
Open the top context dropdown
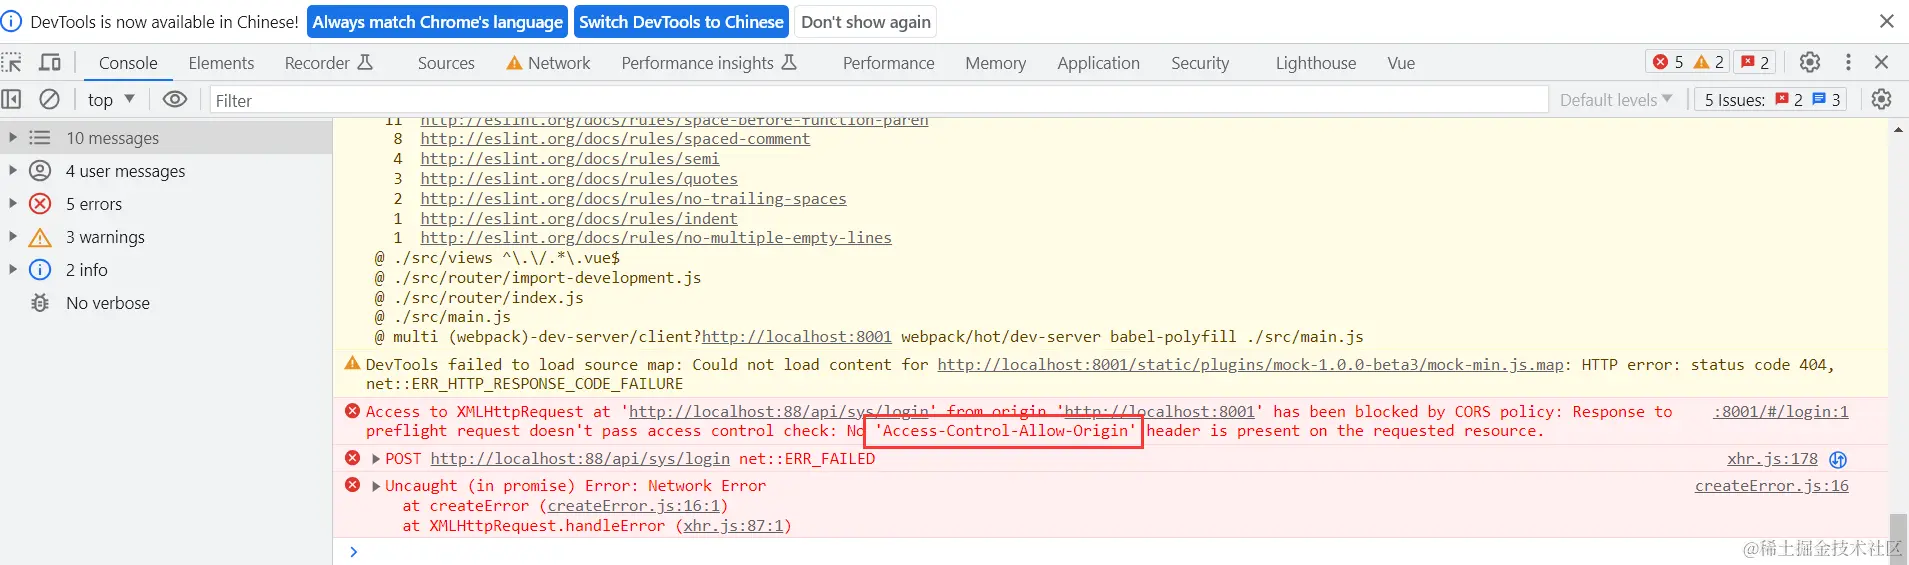[x=111, y=99]
